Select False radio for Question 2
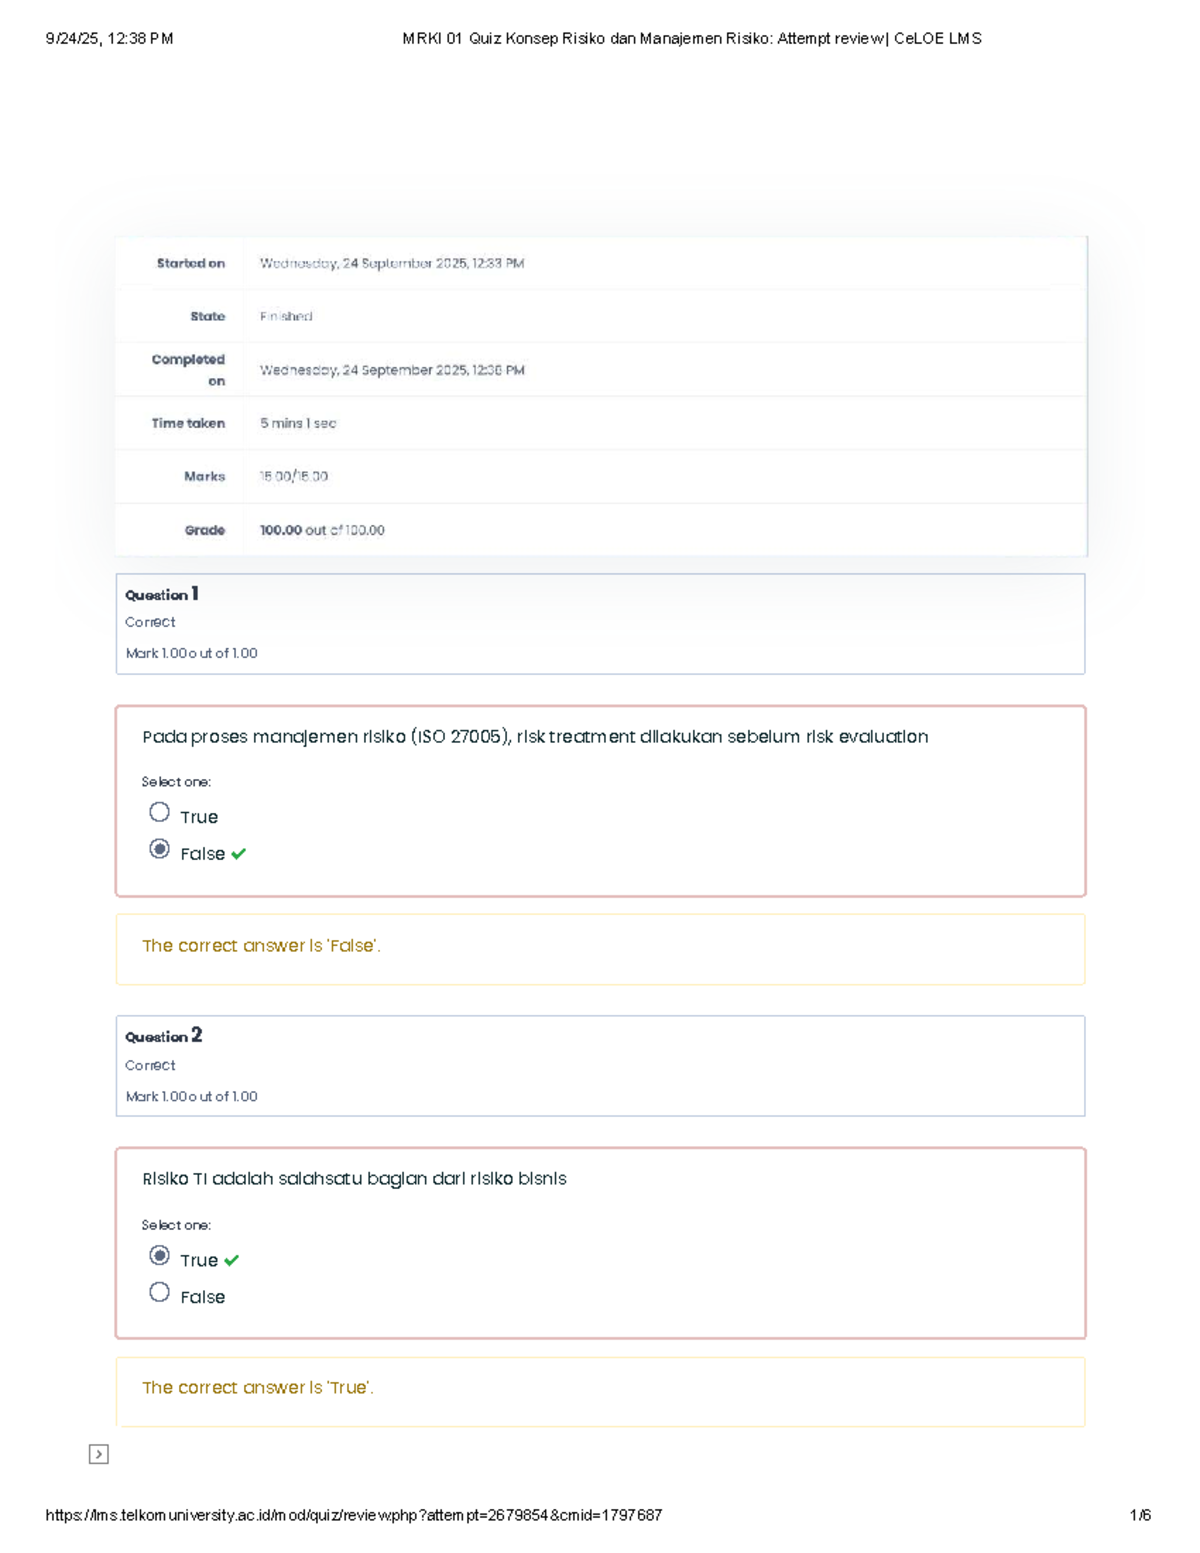Image resolution: width=1200 pixels, height=1553 pixels. 159,1292
